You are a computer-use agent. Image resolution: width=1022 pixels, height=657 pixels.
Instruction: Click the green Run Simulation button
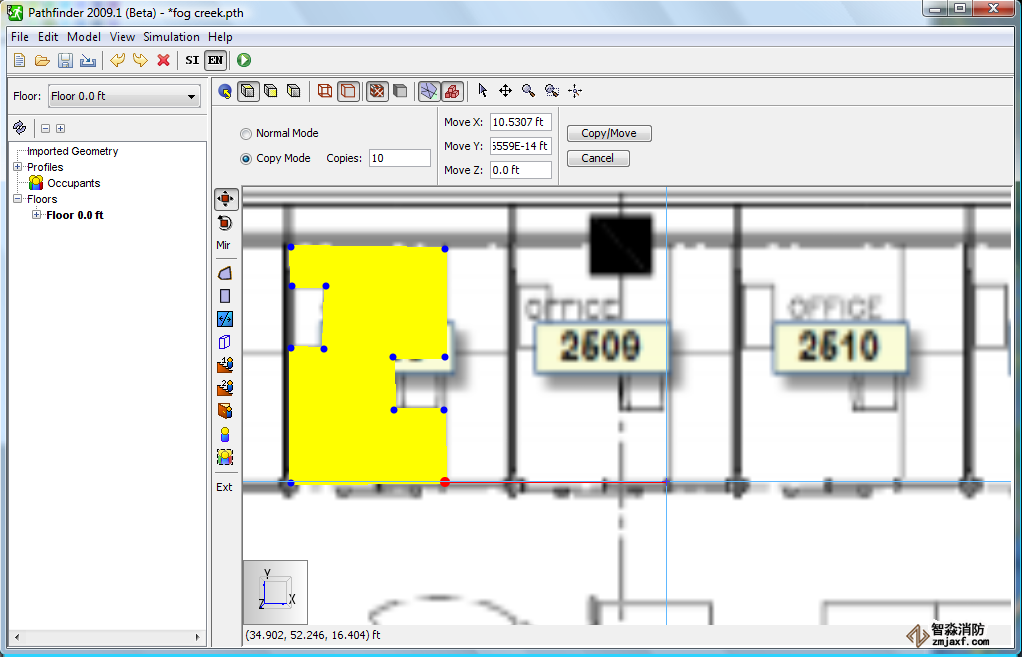[x=244, y=61]
